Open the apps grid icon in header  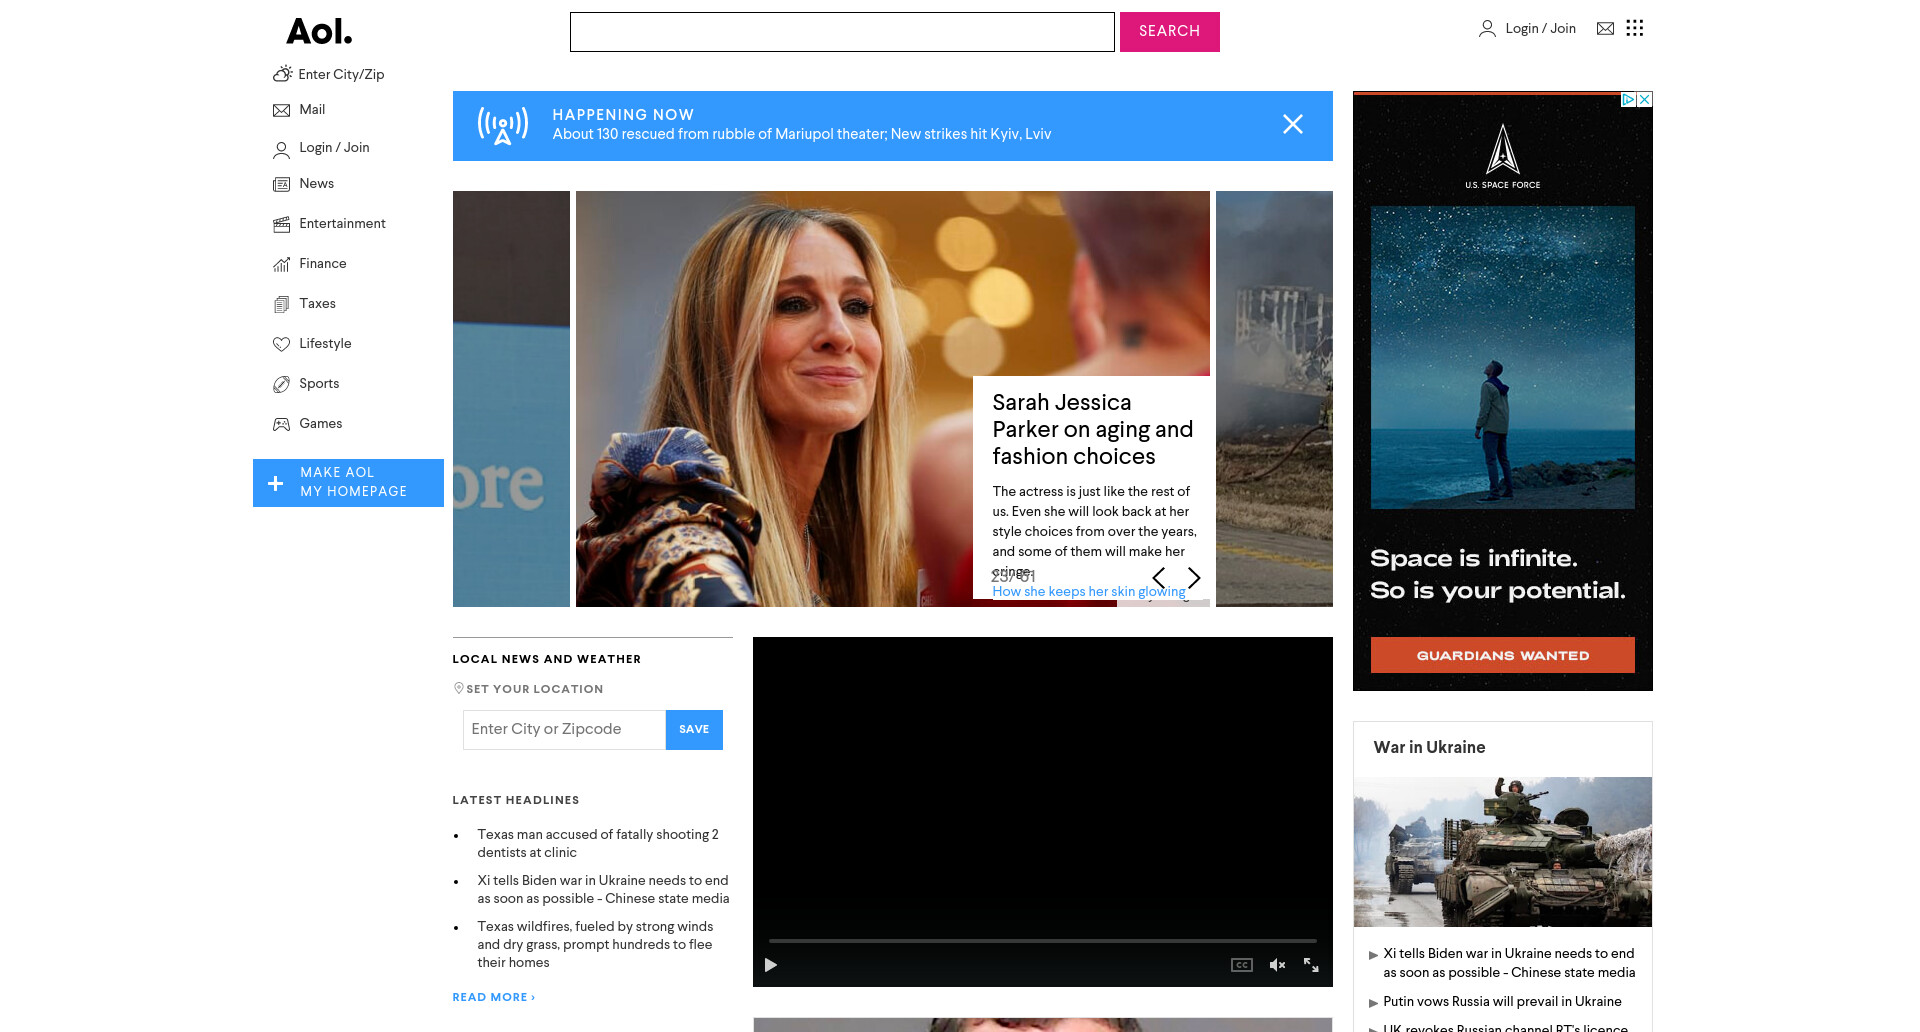[x=1635, y=28]
